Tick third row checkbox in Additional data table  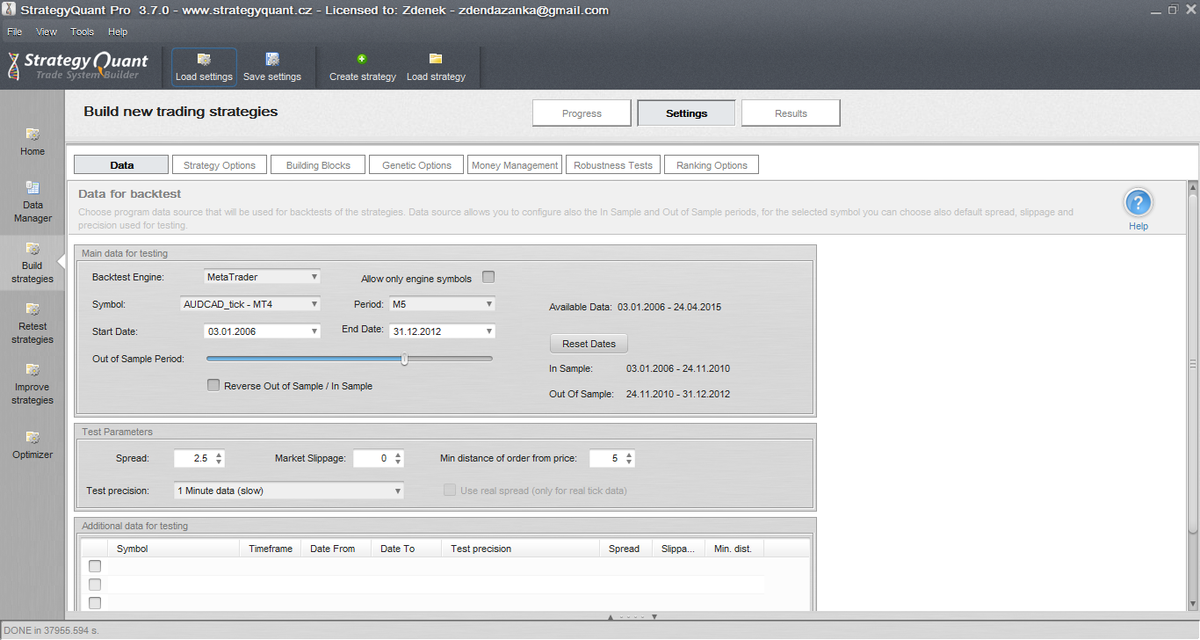click(x=95, y=602)
